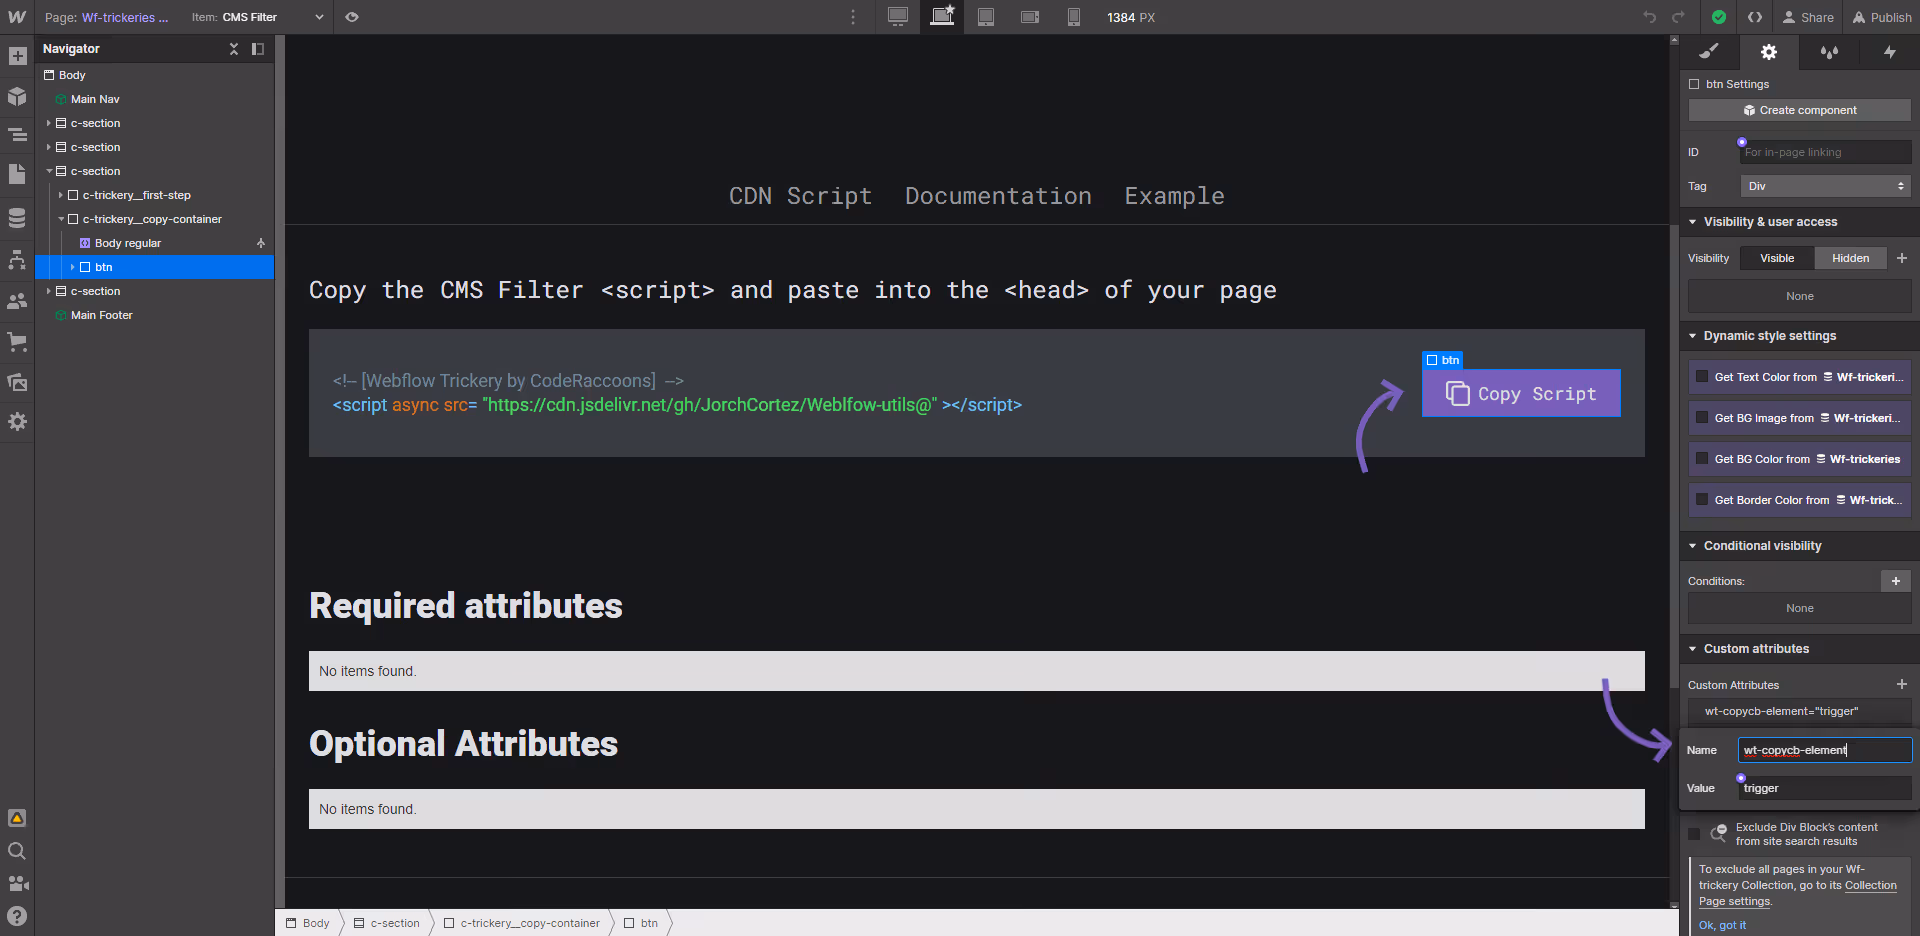Toggle the Navigator panel icon in sidebar
The height and width of the screenshot is (936, 1920).
tap(17, 135)
